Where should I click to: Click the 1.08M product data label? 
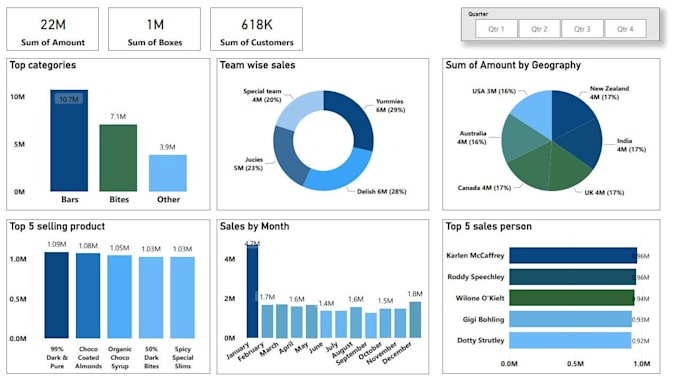point(88,245)
